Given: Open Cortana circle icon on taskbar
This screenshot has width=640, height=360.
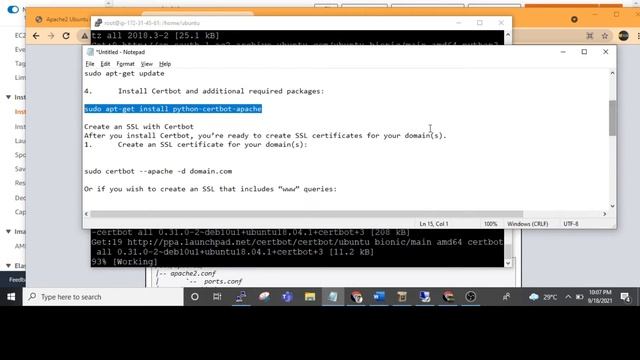Looking at the screenshot, I should [195, 297].
